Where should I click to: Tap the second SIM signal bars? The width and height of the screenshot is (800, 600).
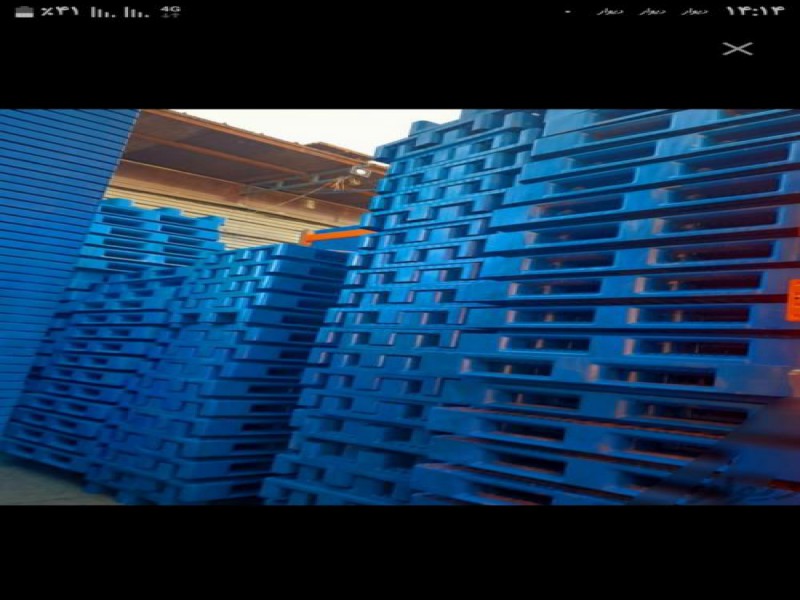[130, 12]
